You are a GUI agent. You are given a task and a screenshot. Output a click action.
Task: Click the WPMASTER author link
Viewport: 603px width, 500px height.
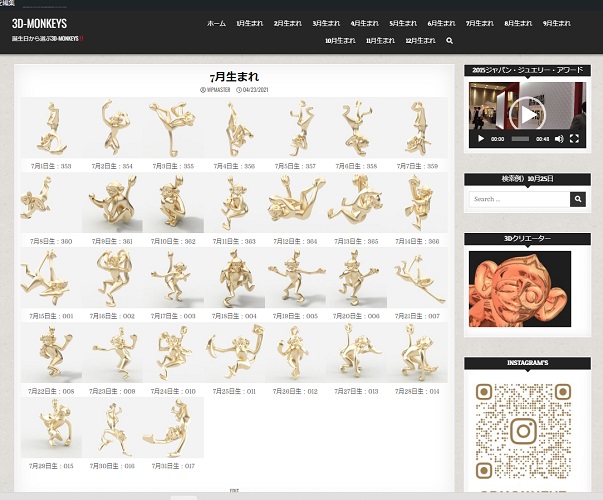point(218,90)
